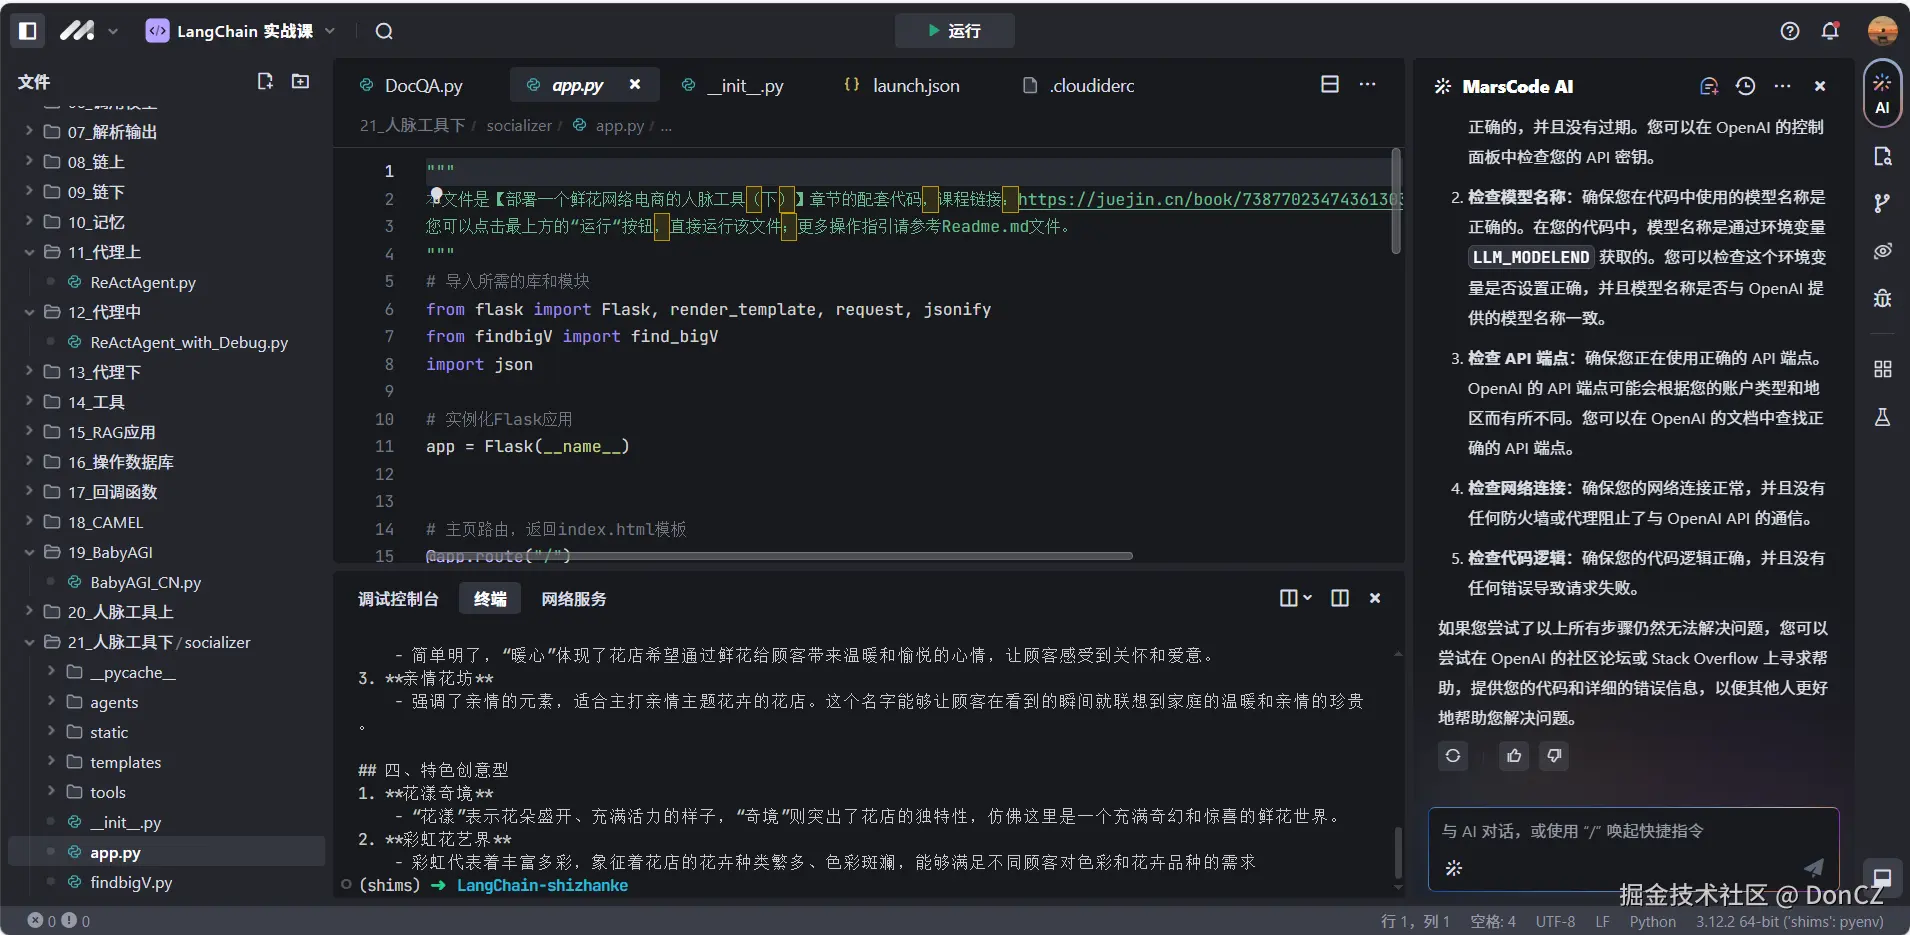The width and height of the screenshot is (1910, 935).
Task: Collapse the 19_BabyAGI folder
Action: [x=166, y=552]
